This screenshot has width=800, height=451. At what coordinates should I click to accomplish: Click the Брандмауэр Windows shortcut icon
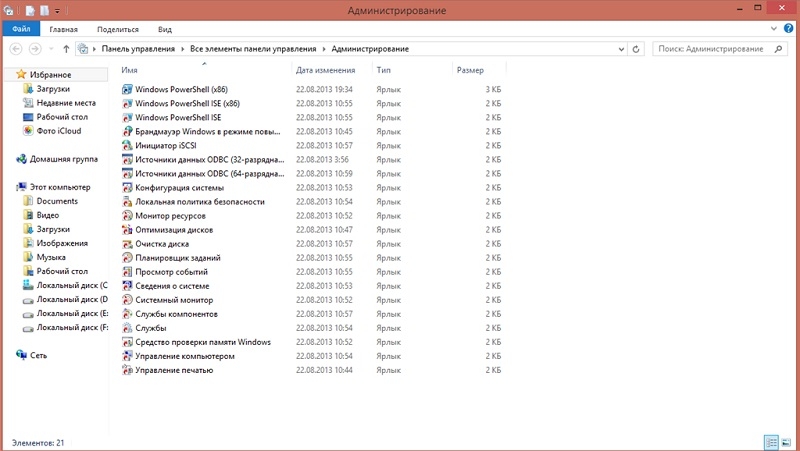click(x=127, y=132)
